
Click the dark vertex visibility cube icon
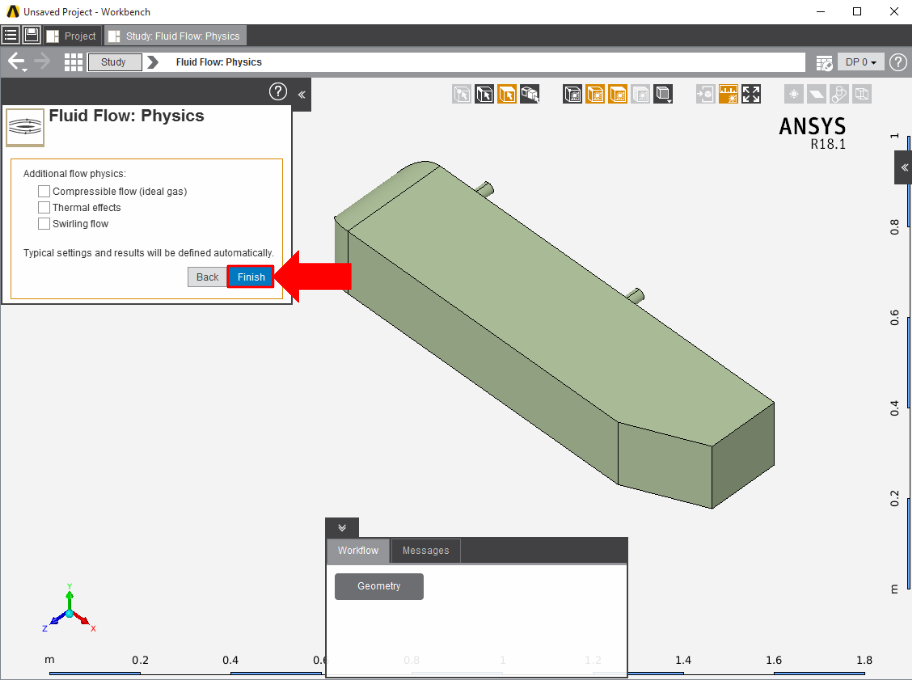point(572,94)
